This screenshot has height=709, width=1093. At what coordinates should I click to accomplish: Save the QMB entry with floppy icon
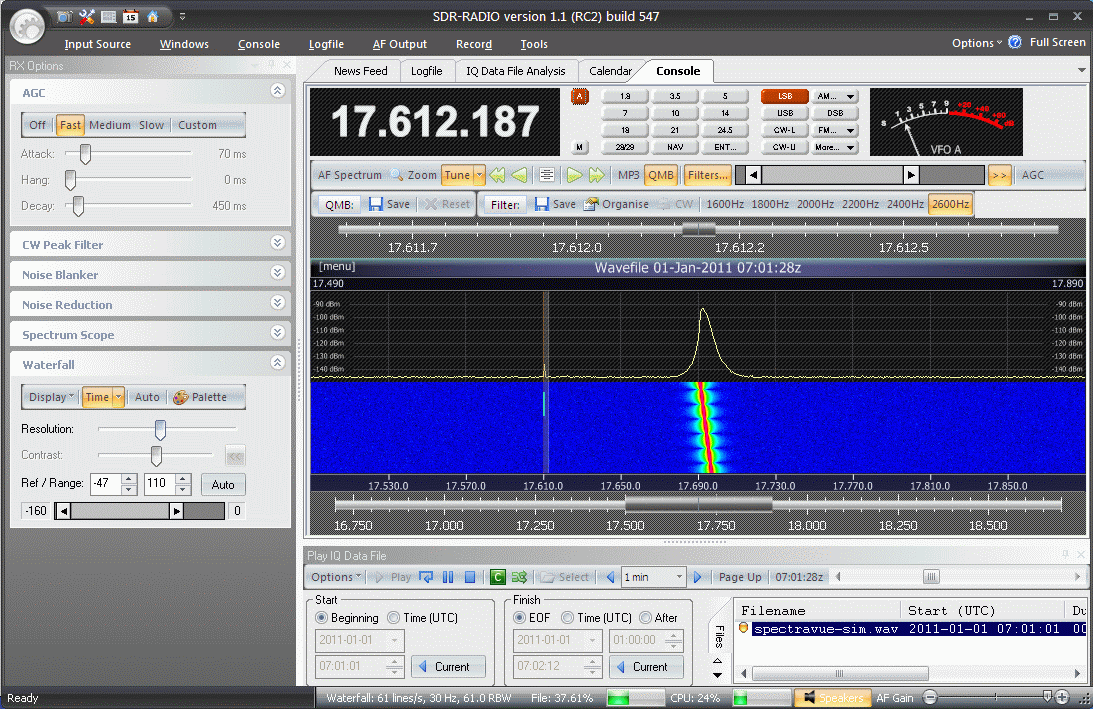pos(390,204)
